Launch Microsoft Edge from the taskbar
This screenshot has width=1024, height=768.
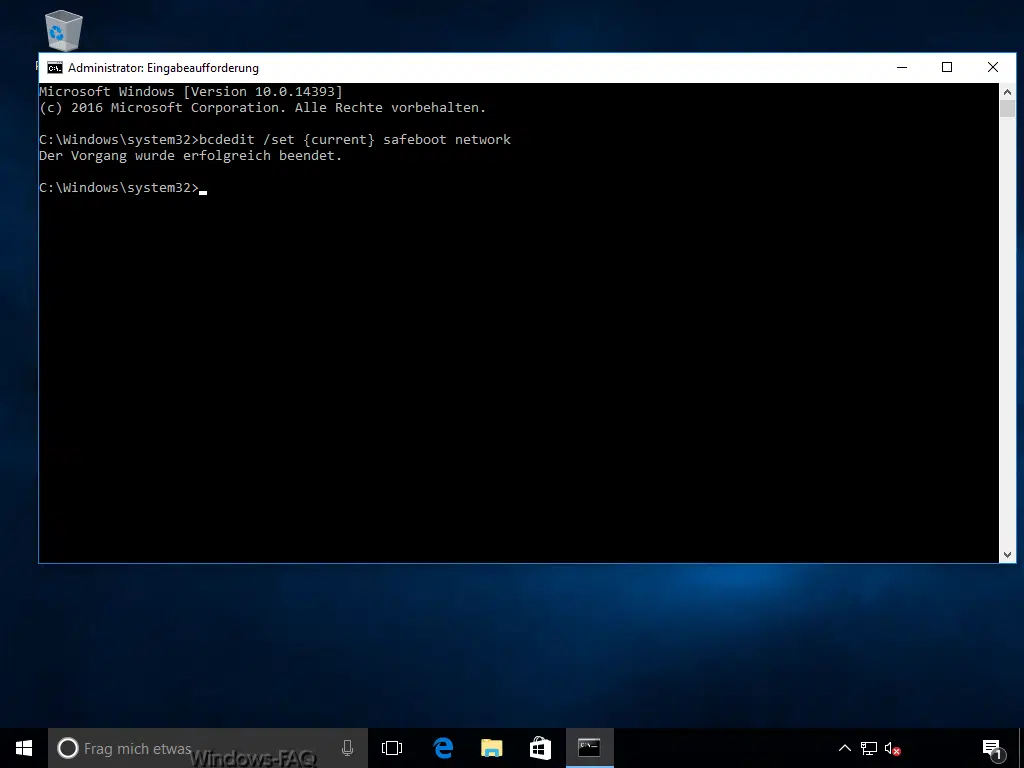click(x=443, y=748)
